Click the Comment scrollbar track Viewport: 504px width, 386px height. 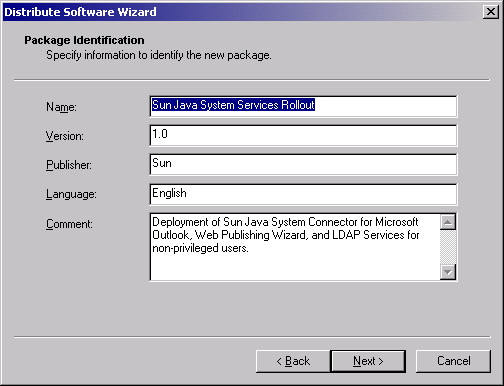click(x=448, y=247)
